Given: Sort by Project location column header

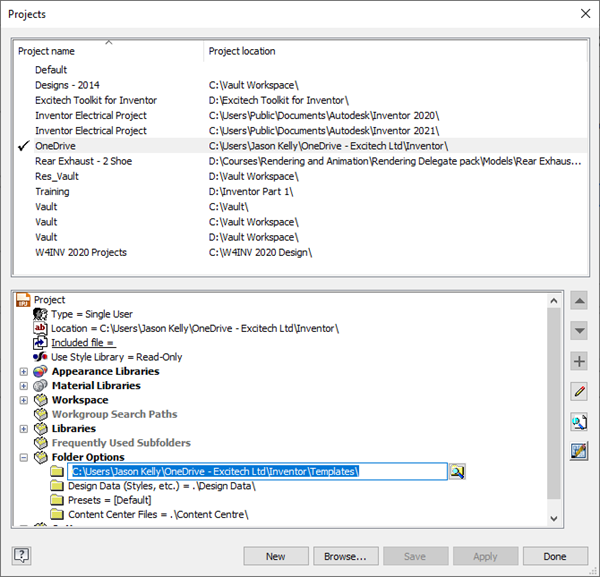Looking at the screenshot, I should (395, 51).
